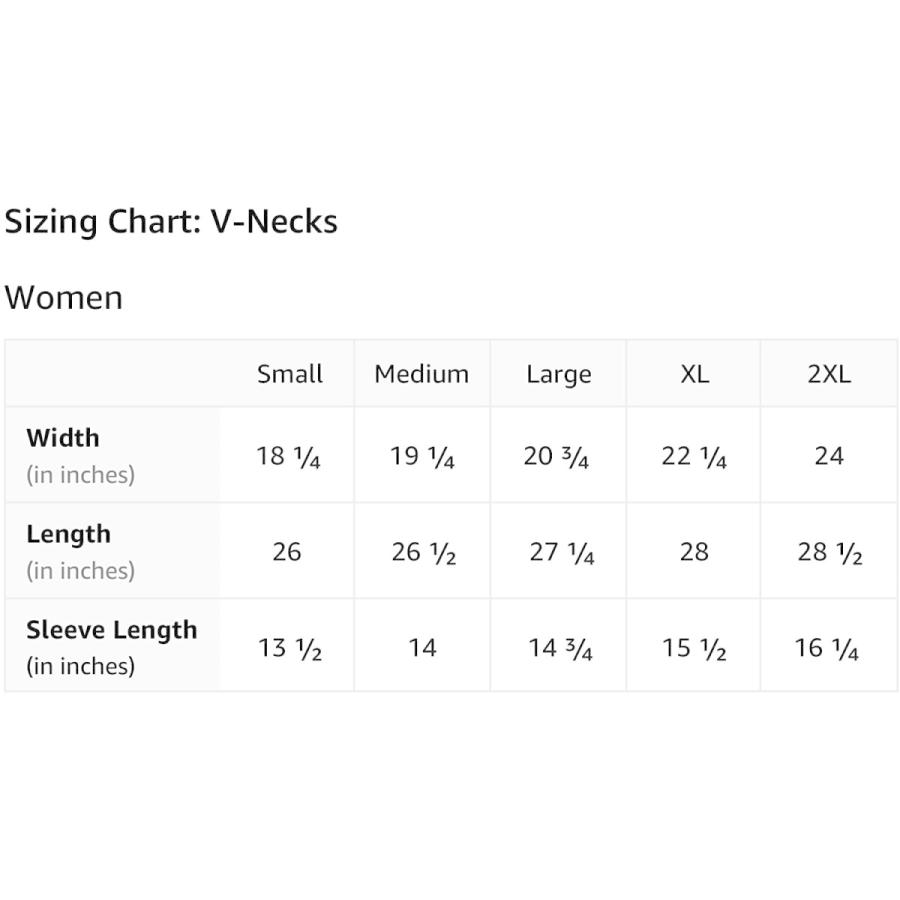Click the Width row label
This screenshot has height=900, width=900.
click(x=63, y=438)
